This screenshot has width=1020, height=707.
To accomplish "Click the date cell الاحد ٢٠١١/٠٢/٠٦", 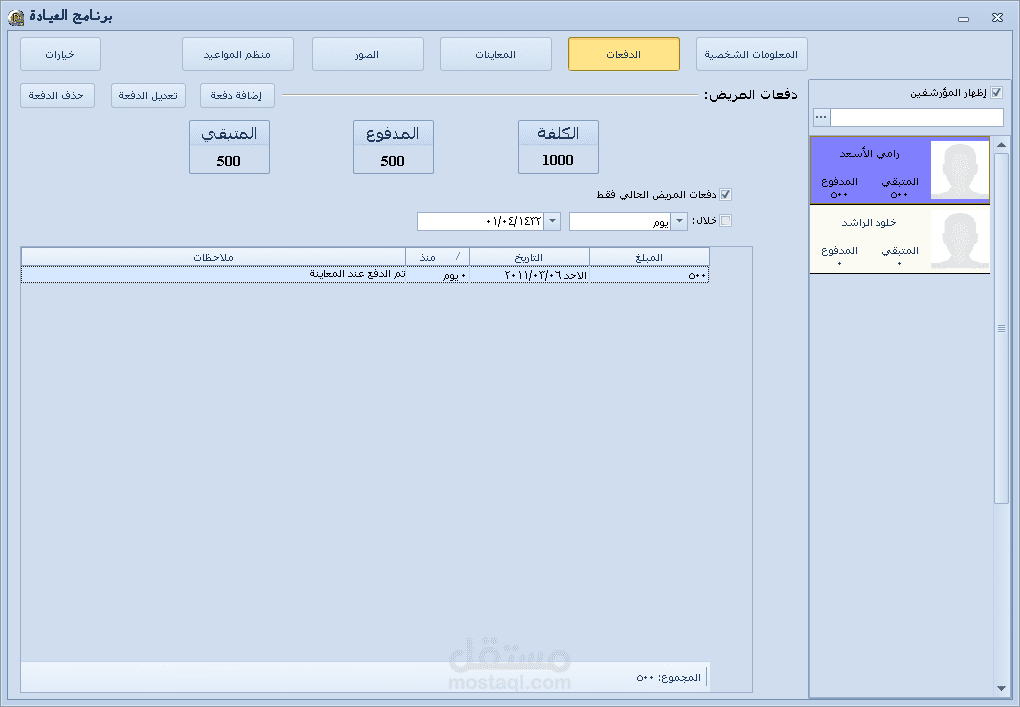I will [x=529, y=275].
